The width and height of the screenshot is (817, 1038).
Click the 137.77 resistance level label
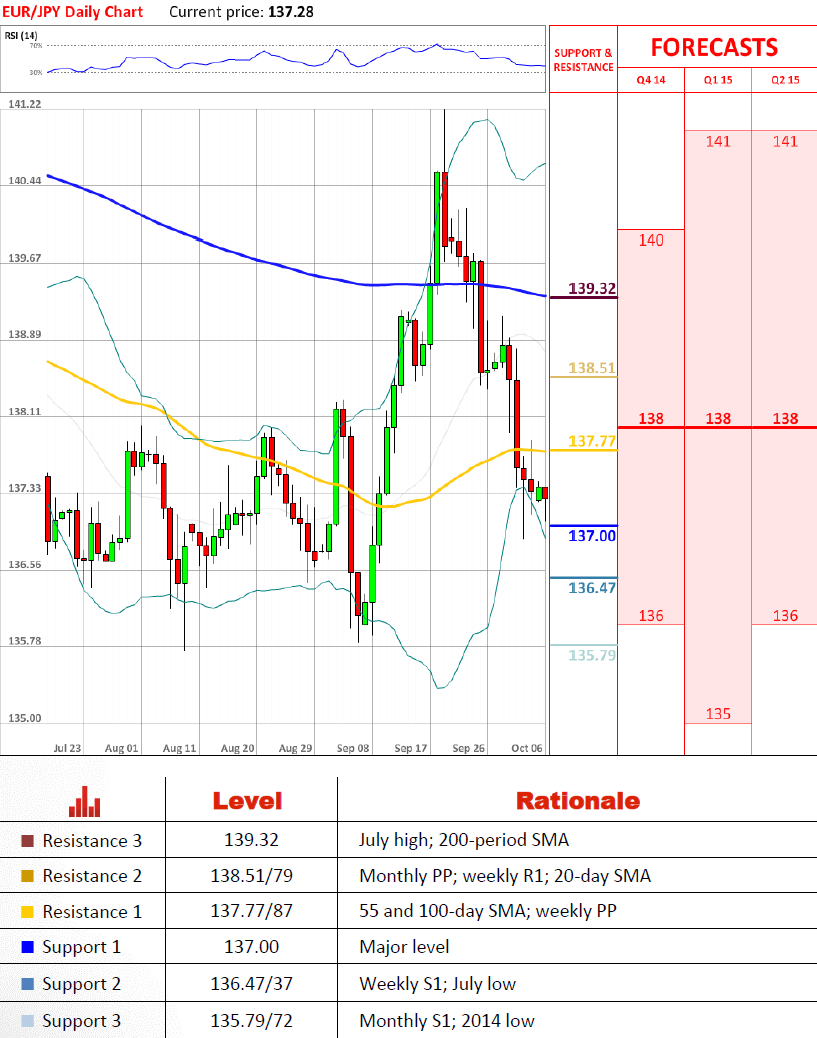click(x=592, y=441)
